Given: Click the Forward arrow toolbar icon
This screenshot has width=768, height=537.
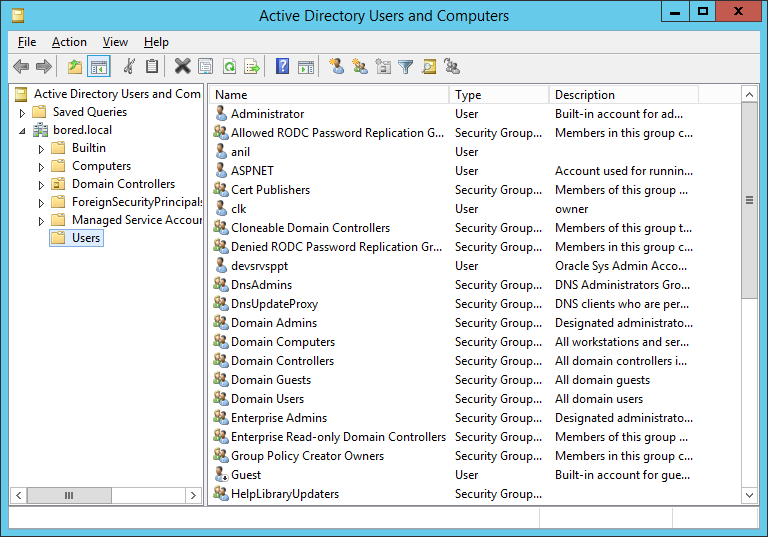Looking at the screenshot, I should [x=44, y=66].
